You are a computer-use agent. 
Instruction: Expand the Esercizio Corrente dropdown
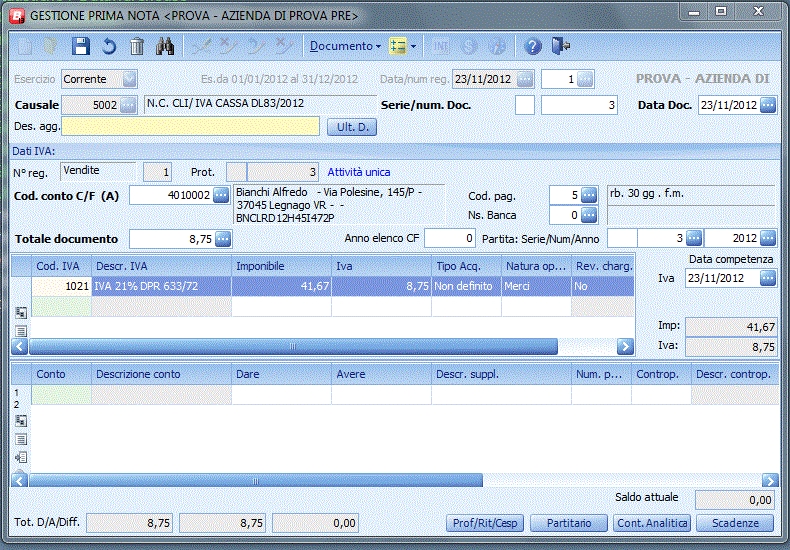(x=129, y=79)
